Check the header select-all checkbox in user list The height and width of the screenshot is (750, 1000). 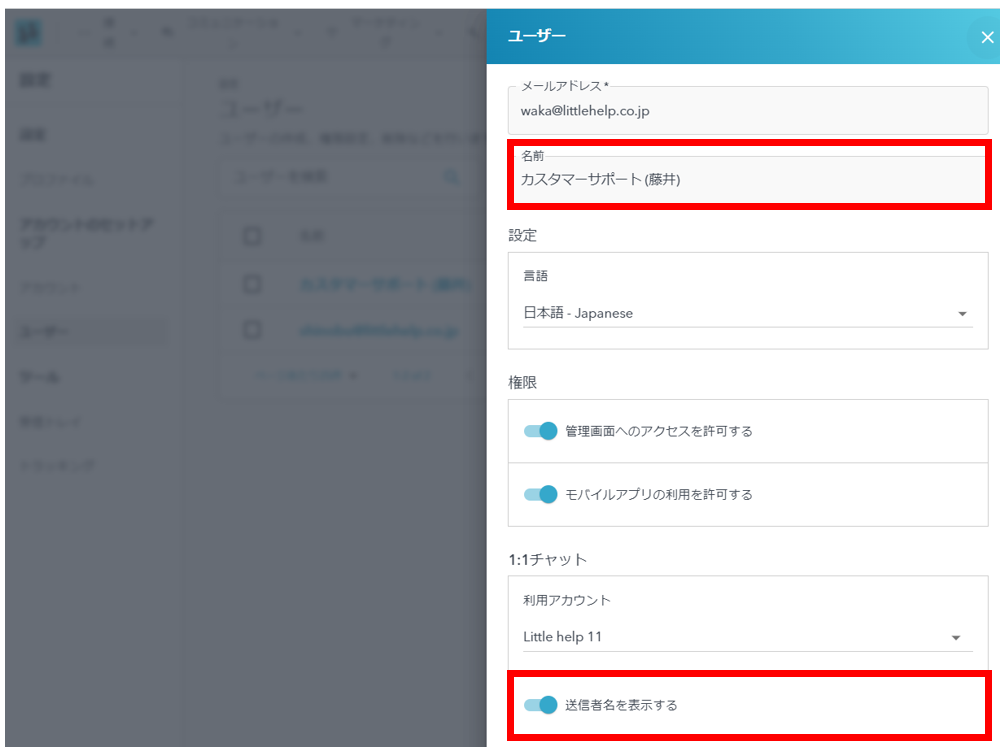(252, 236)
